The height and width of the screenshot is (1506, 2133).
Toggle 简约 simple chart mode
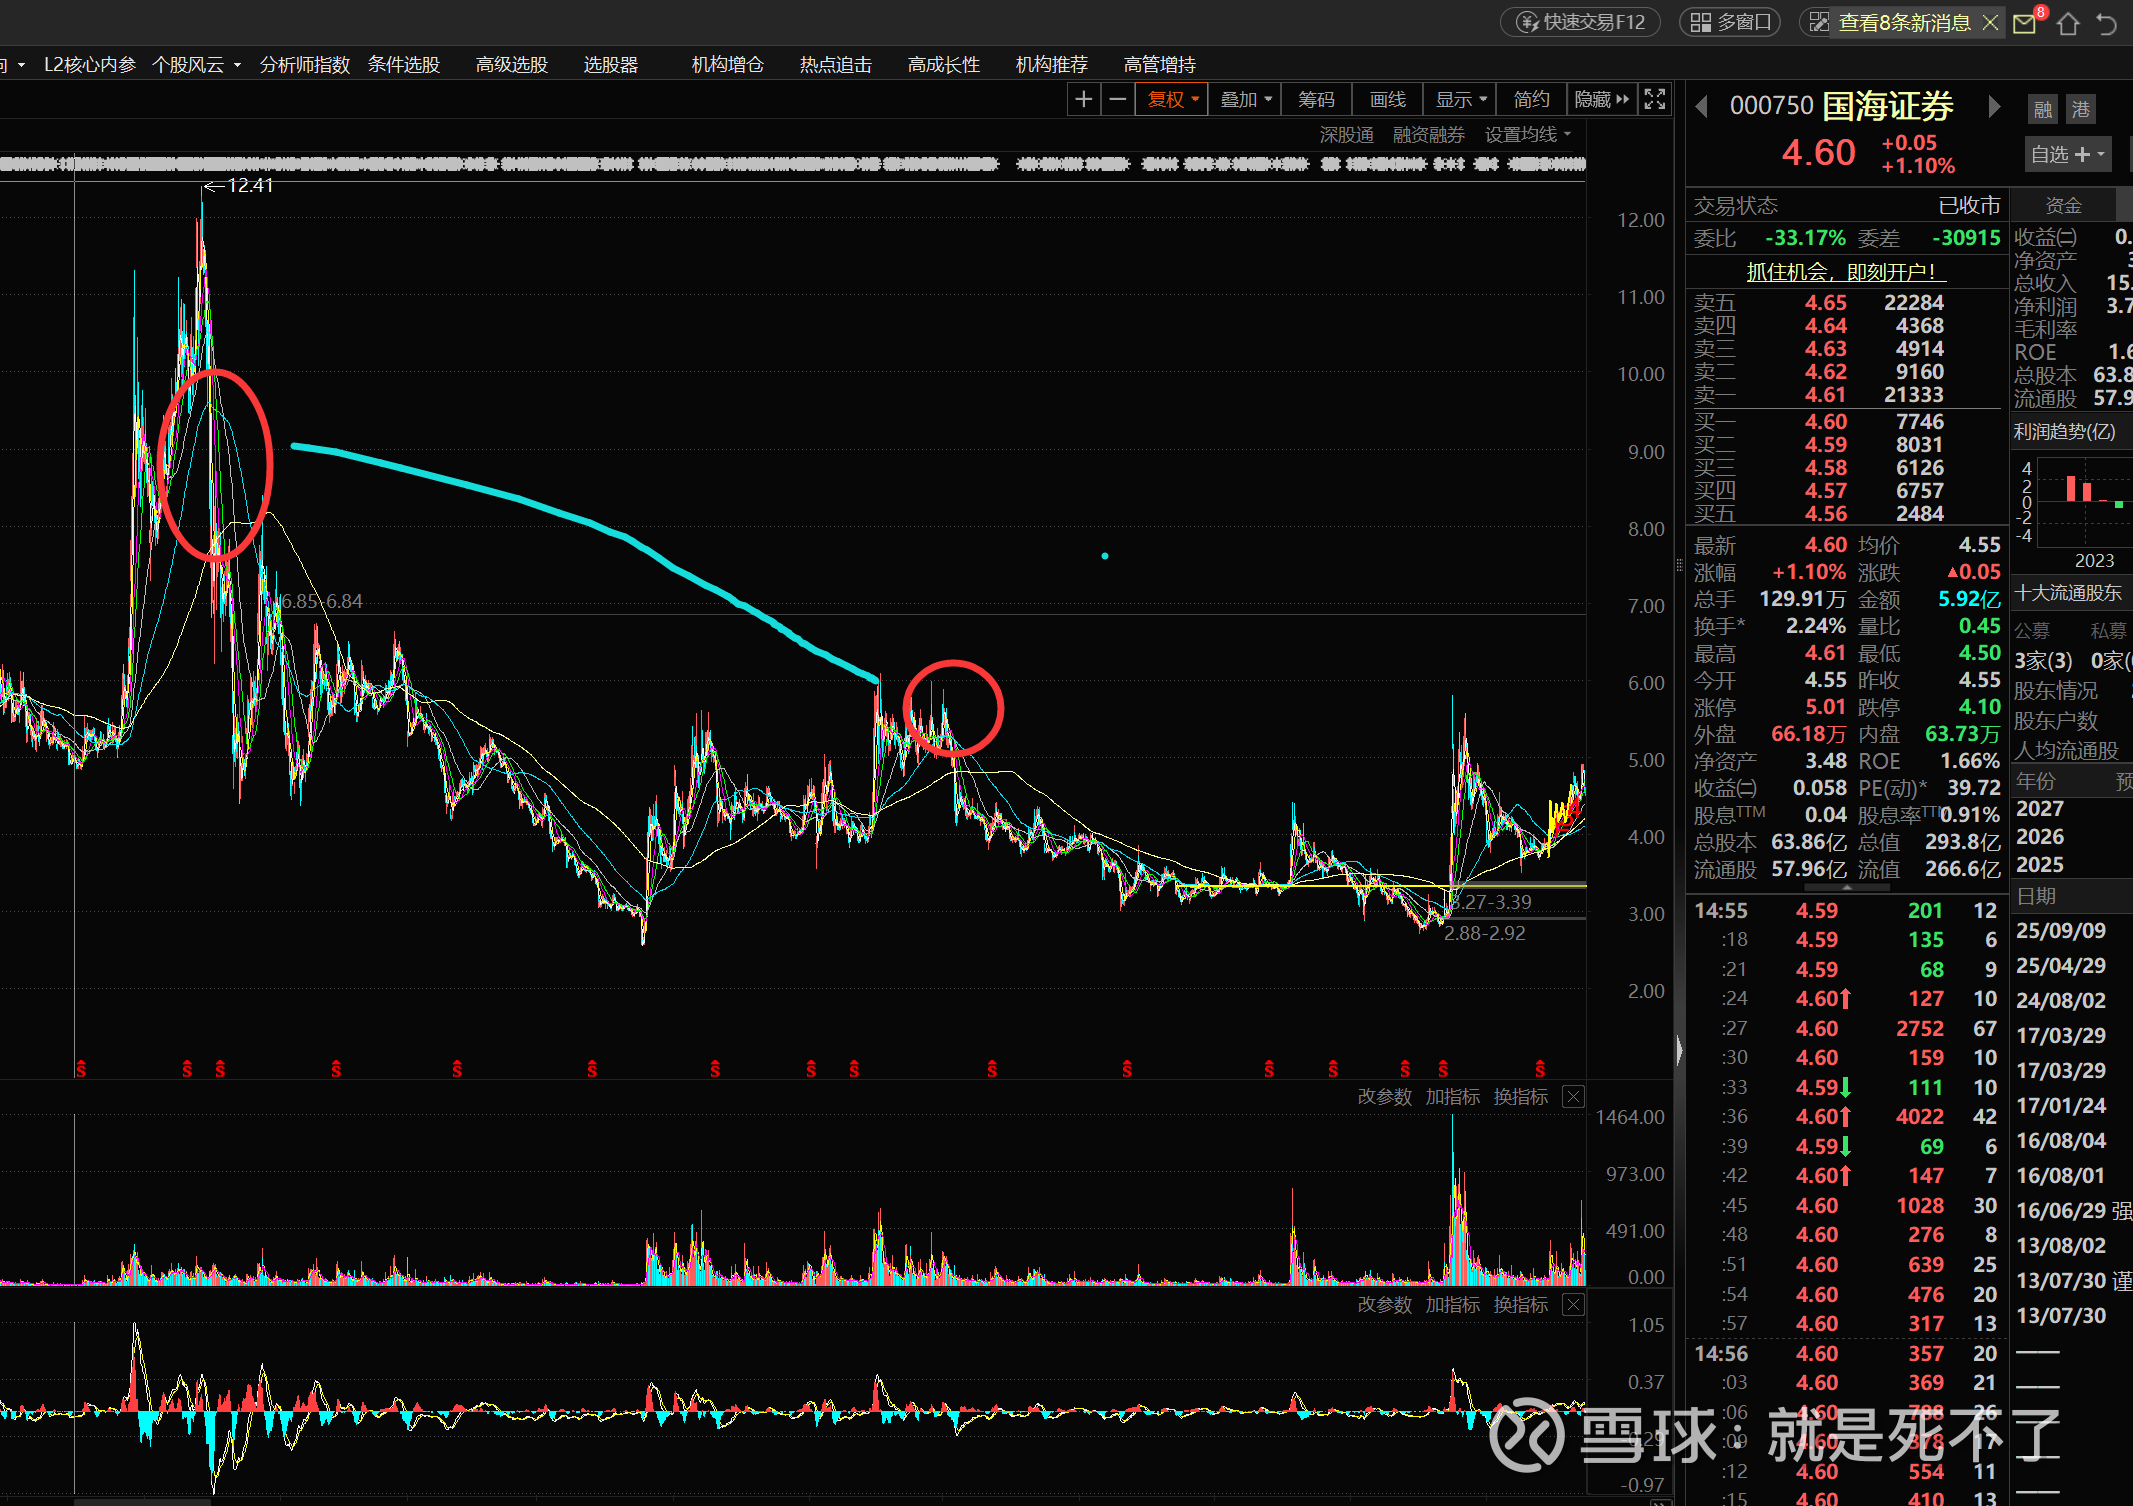1531,99
